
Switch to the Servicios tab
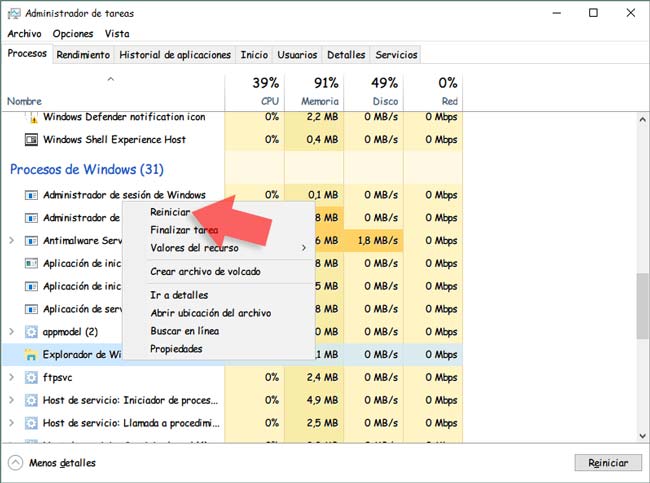(x=396, y=55)
